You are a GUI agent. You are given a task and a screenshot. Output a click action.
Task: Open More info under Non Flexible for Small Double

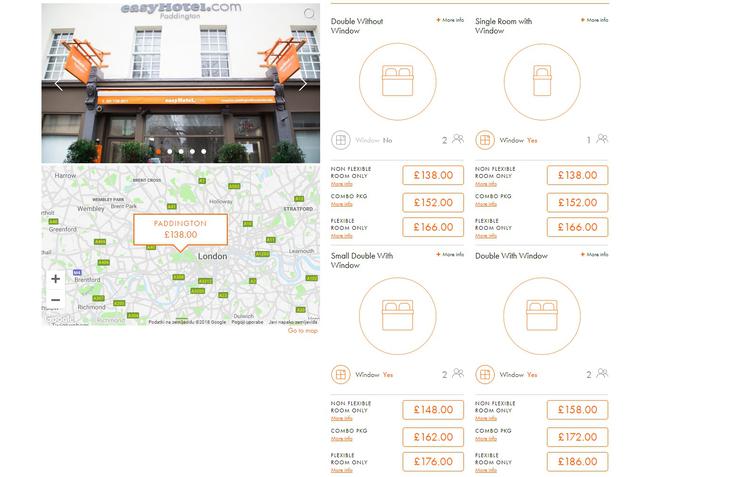(341, 418)
